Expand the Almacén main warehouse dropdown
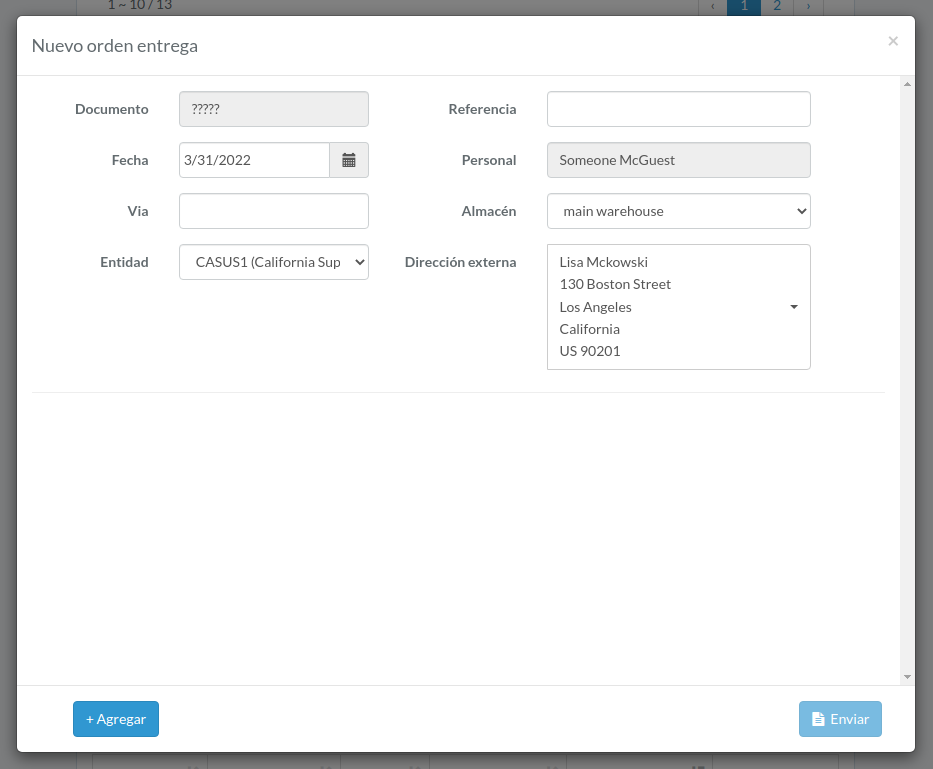This screenshot has width=933, height=769. pos(678,211)
